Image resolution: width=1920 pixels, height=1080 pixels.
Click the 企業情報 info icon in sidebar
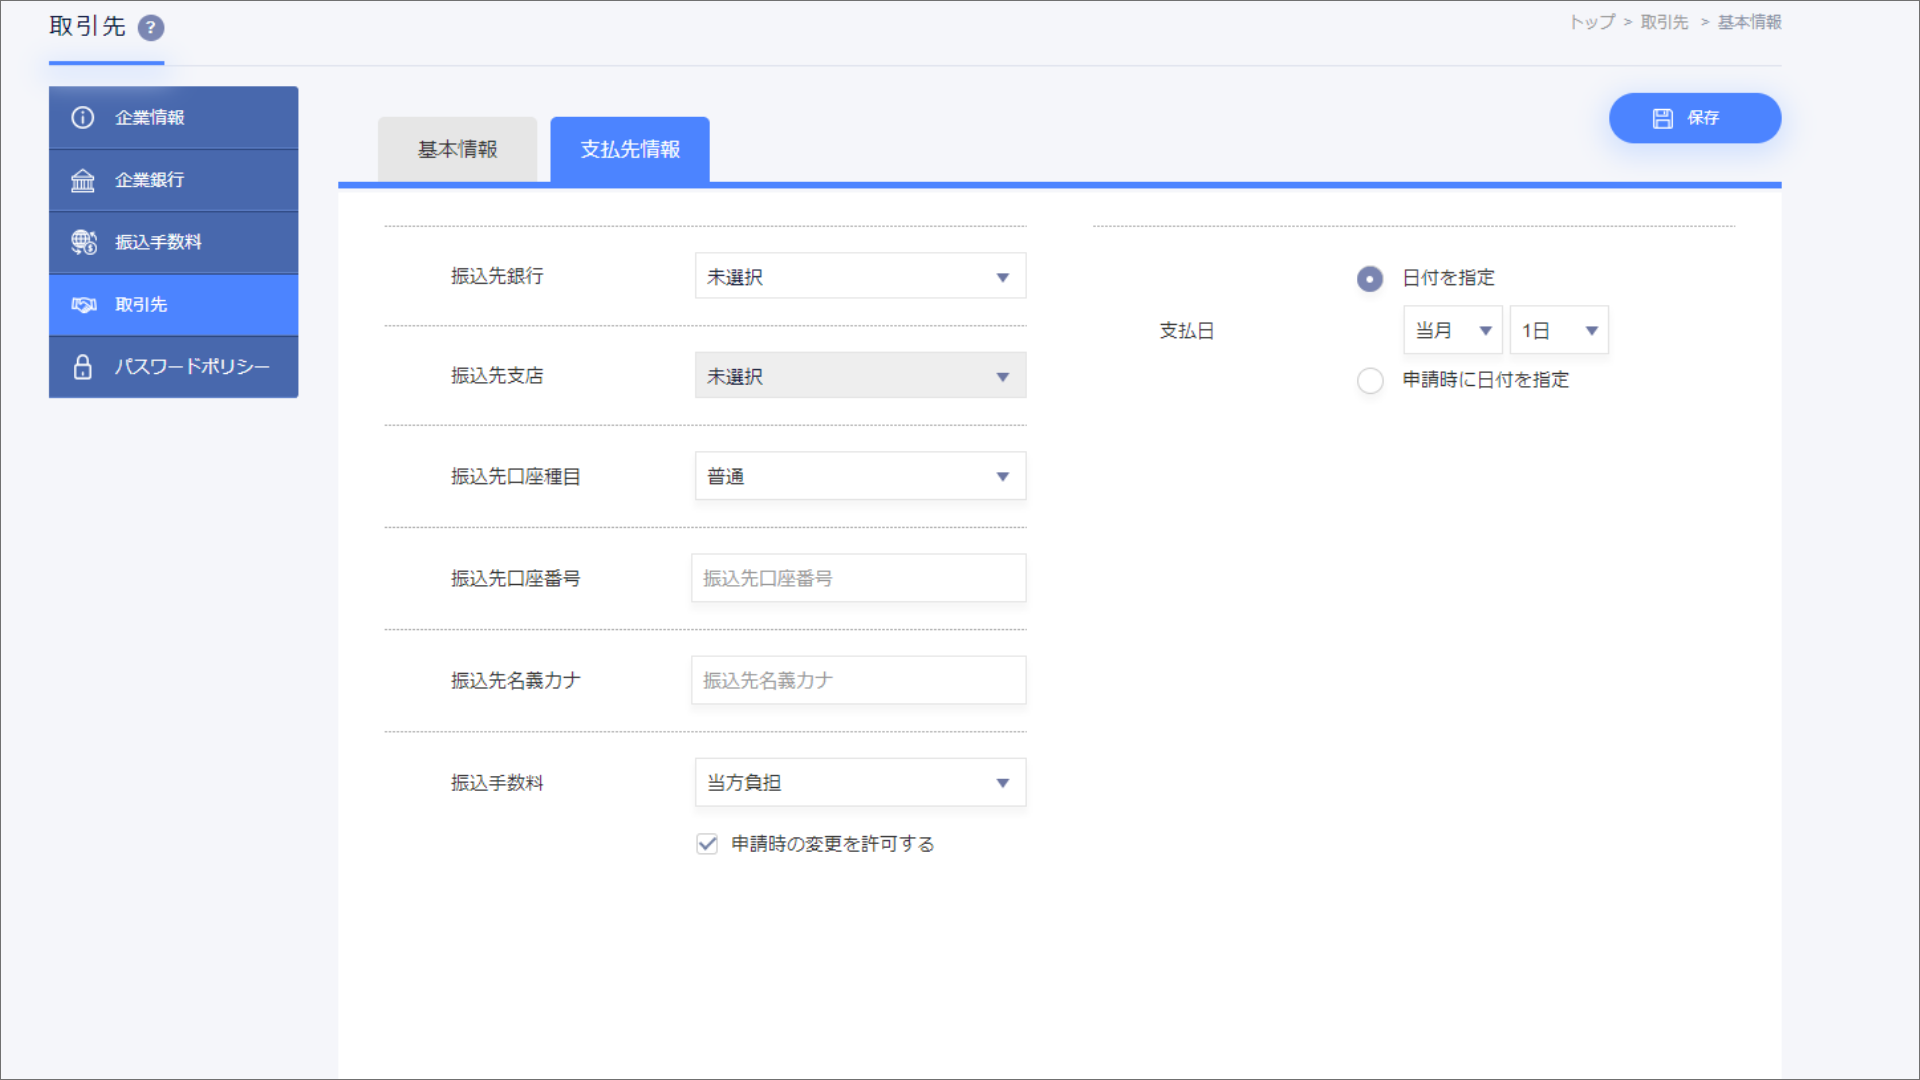(83, 118)
